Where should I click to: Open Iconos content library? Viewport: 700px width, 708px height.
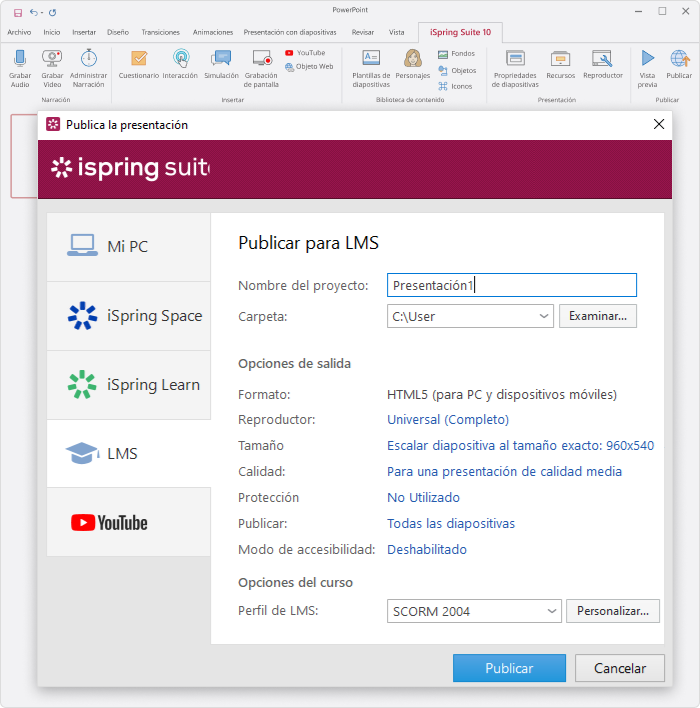[x=455, y=86]
